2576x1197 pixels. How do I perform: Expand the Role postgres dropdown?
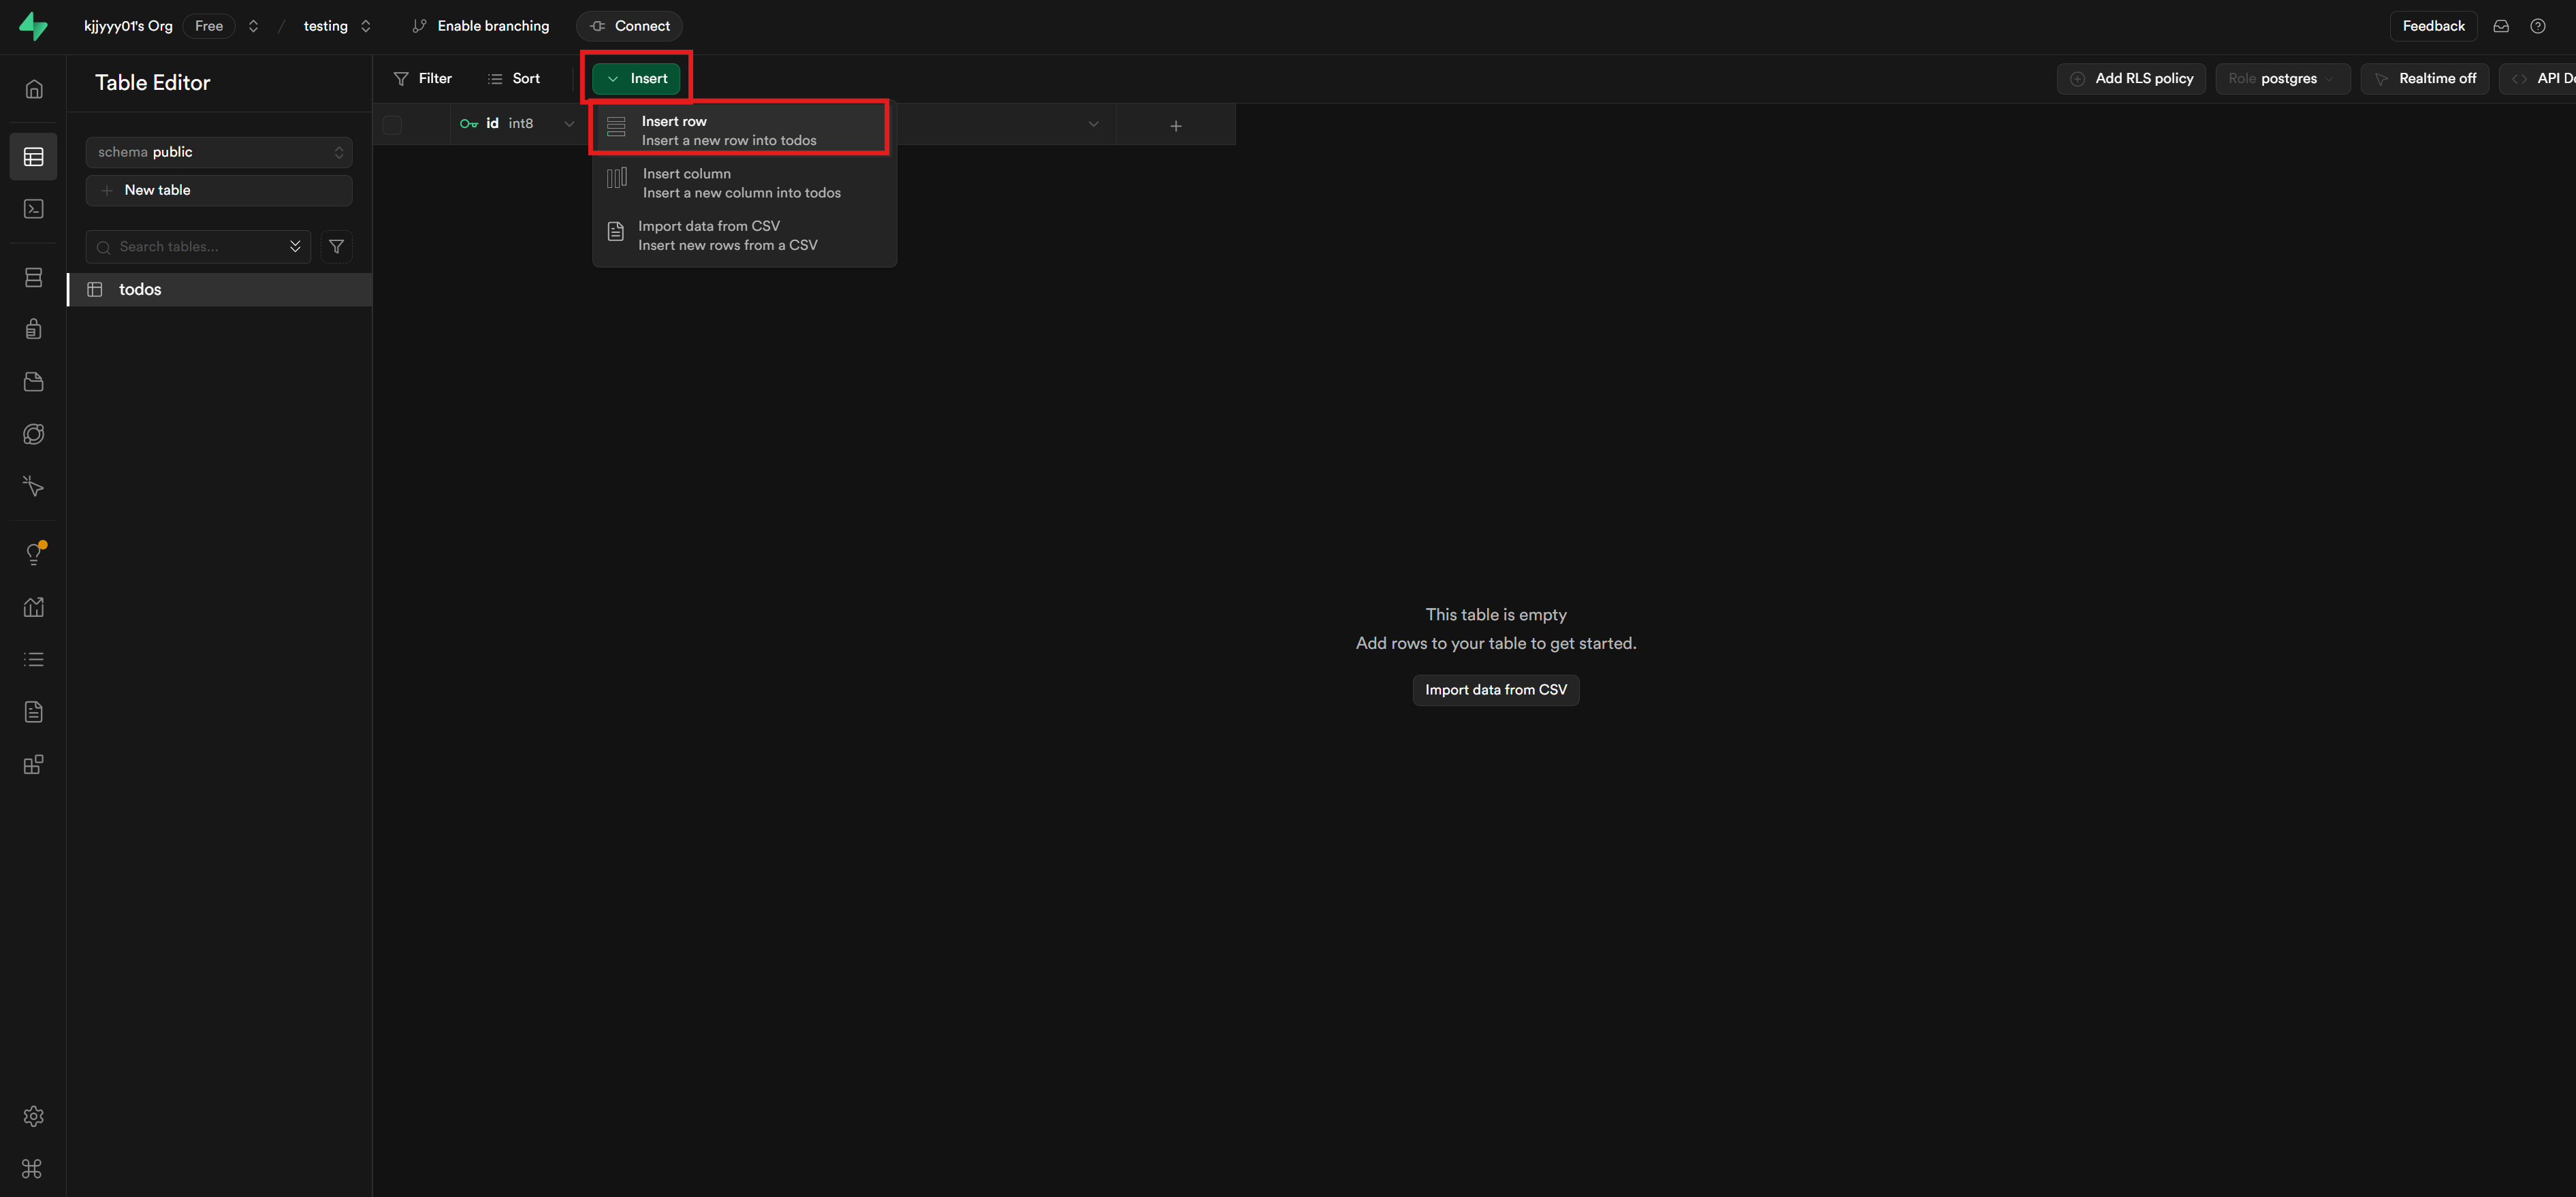[x=2282, y=79]
